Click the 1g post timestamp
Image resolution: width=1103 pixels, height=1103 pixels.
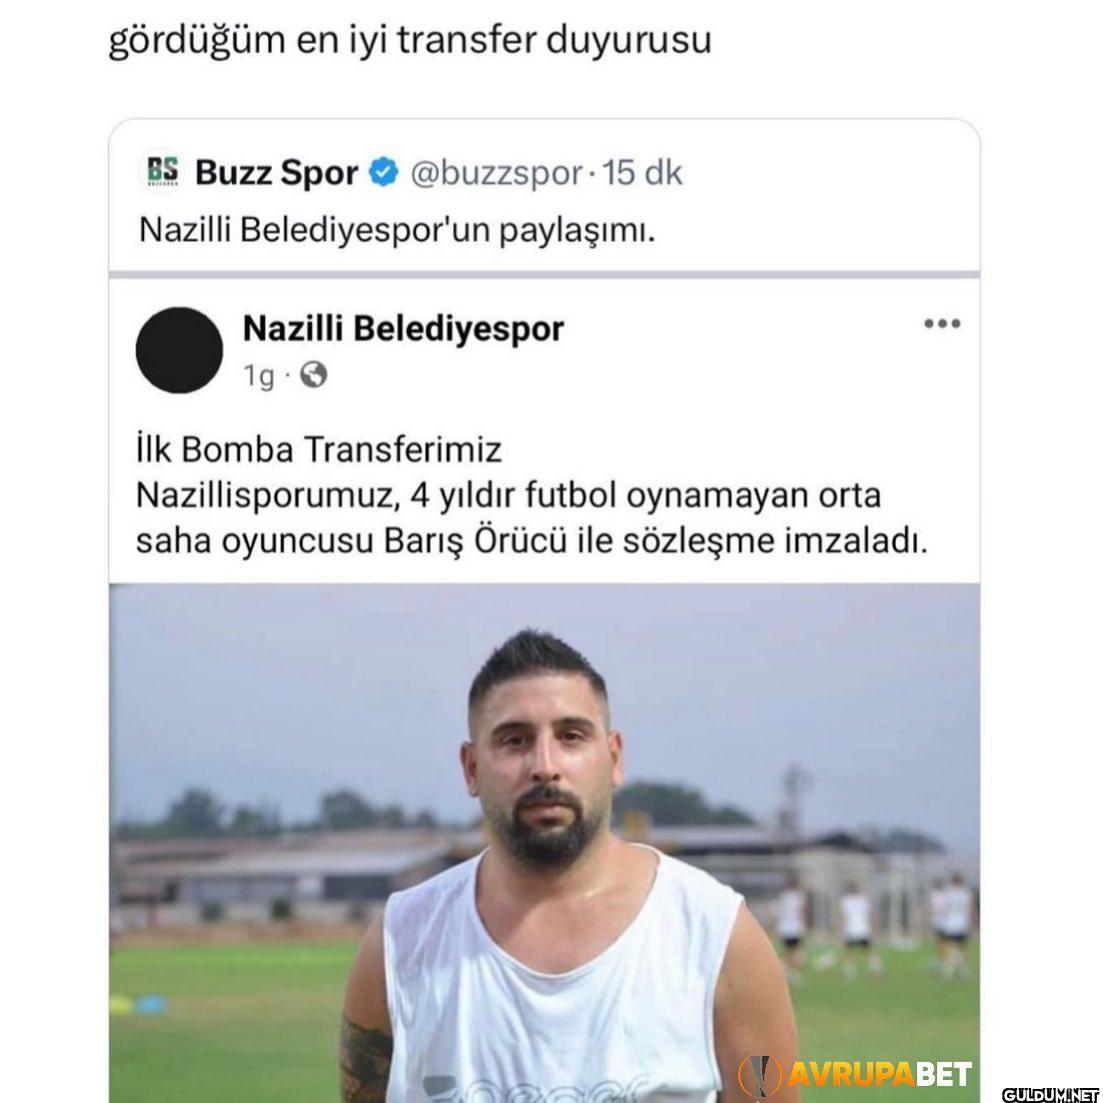click(x=258, y=376)
